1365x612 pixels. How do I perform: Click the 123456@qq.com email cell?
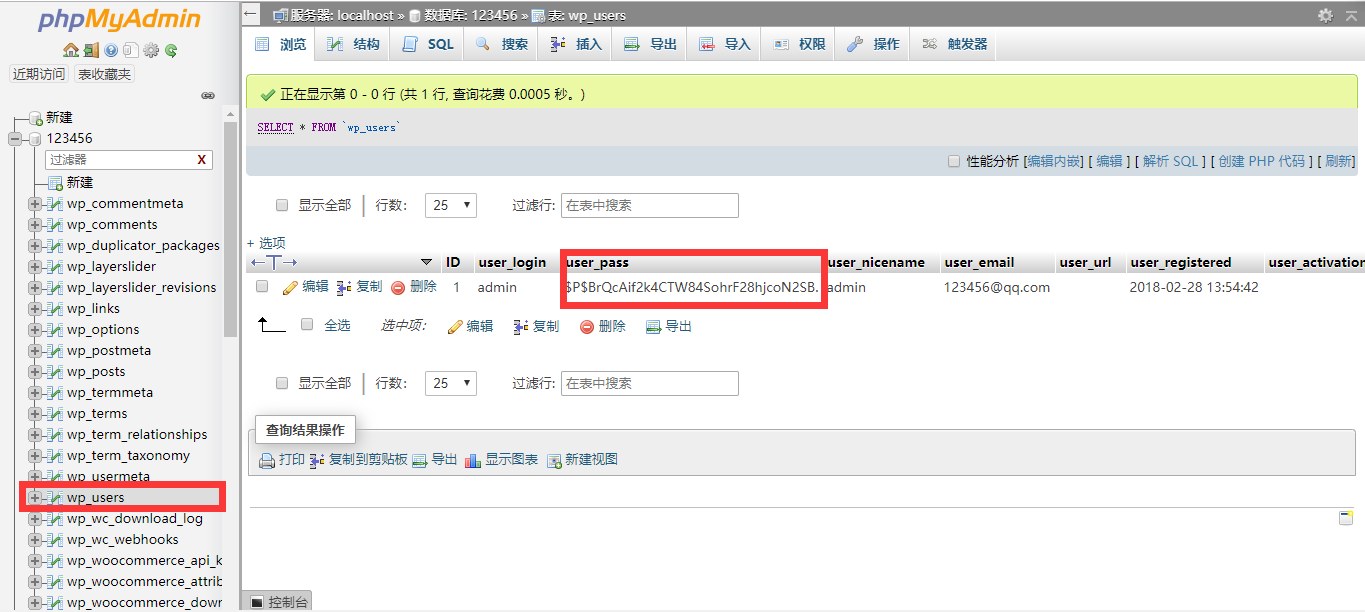coord(997,287)
